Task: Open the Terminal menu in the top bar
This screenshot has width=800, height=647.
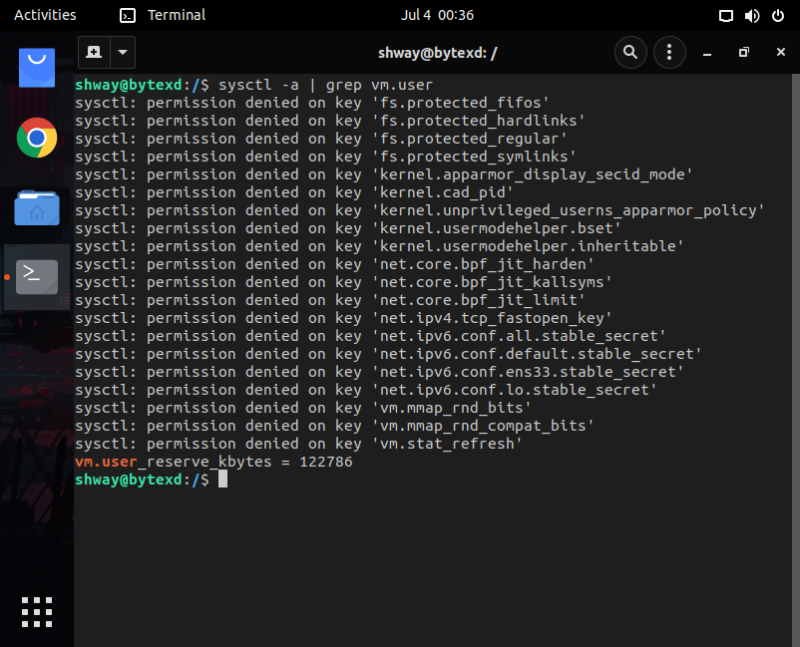Action: [163, 15]
